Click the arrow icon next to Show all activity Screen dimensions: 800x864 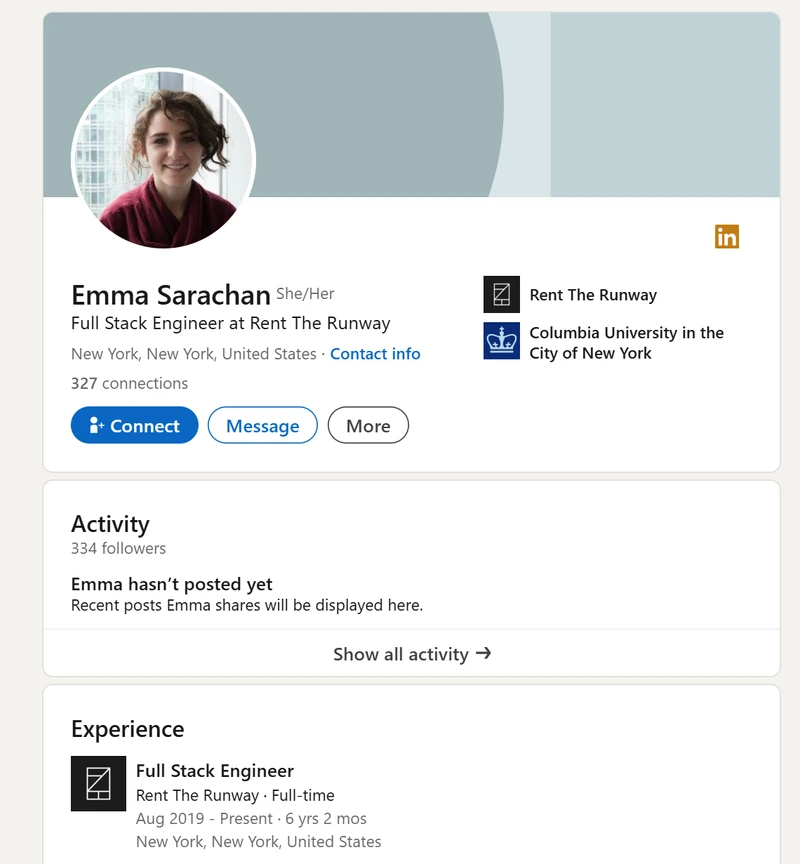(484, 653)
